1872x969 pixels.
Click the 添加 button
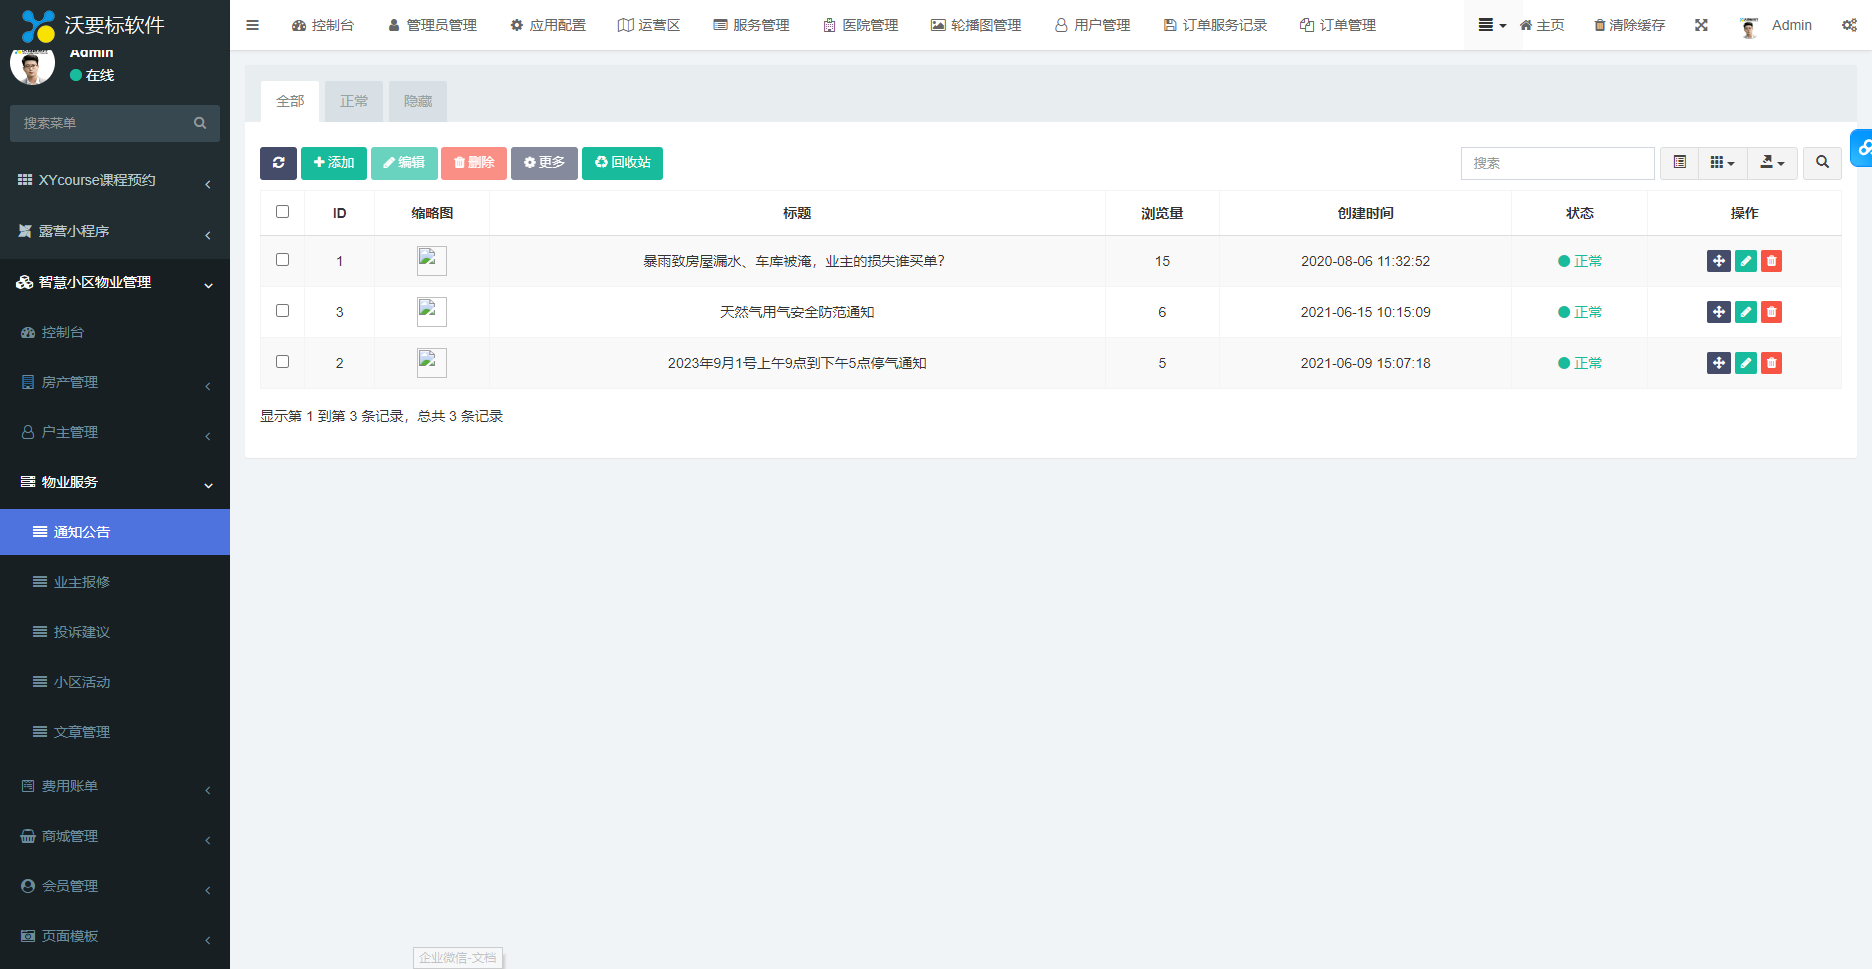(333, 163)
